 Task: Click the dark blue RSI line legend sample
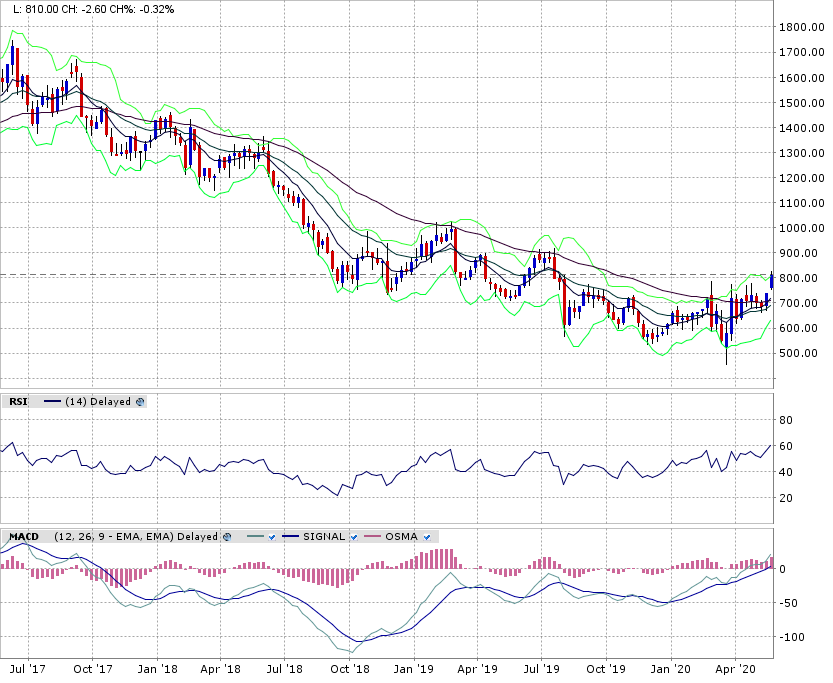[x=52, y=401]
